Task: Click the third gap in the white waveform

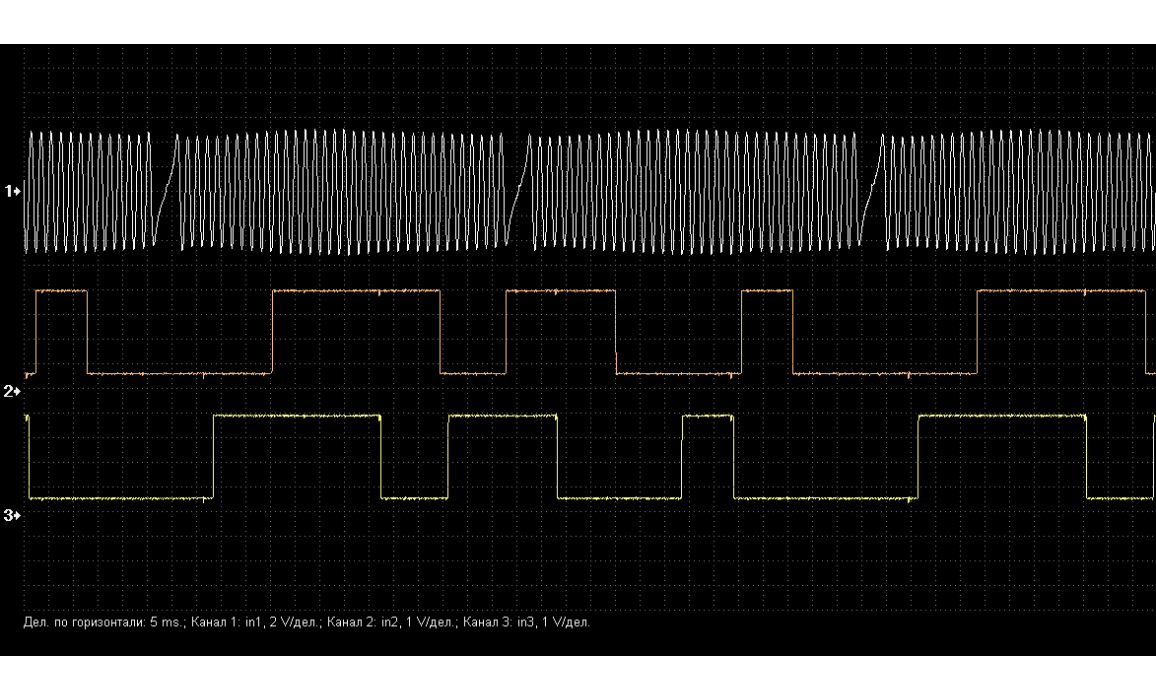Action: tap(872, 190)
